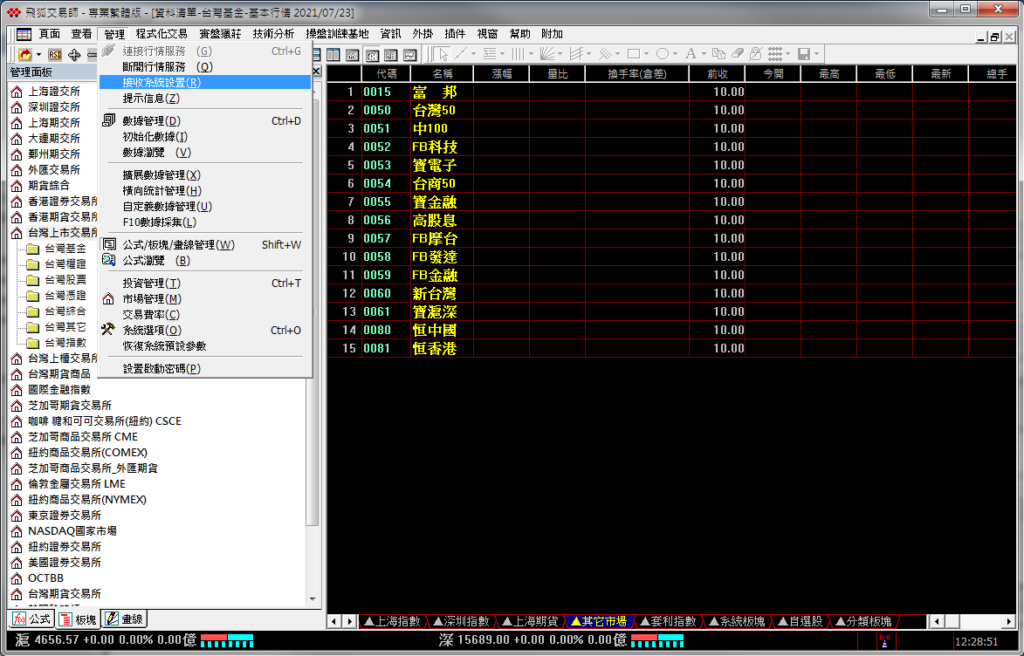
Task: Choose 公式/板塊/畫線管理(W) menu entry
Action: [205, 245]
